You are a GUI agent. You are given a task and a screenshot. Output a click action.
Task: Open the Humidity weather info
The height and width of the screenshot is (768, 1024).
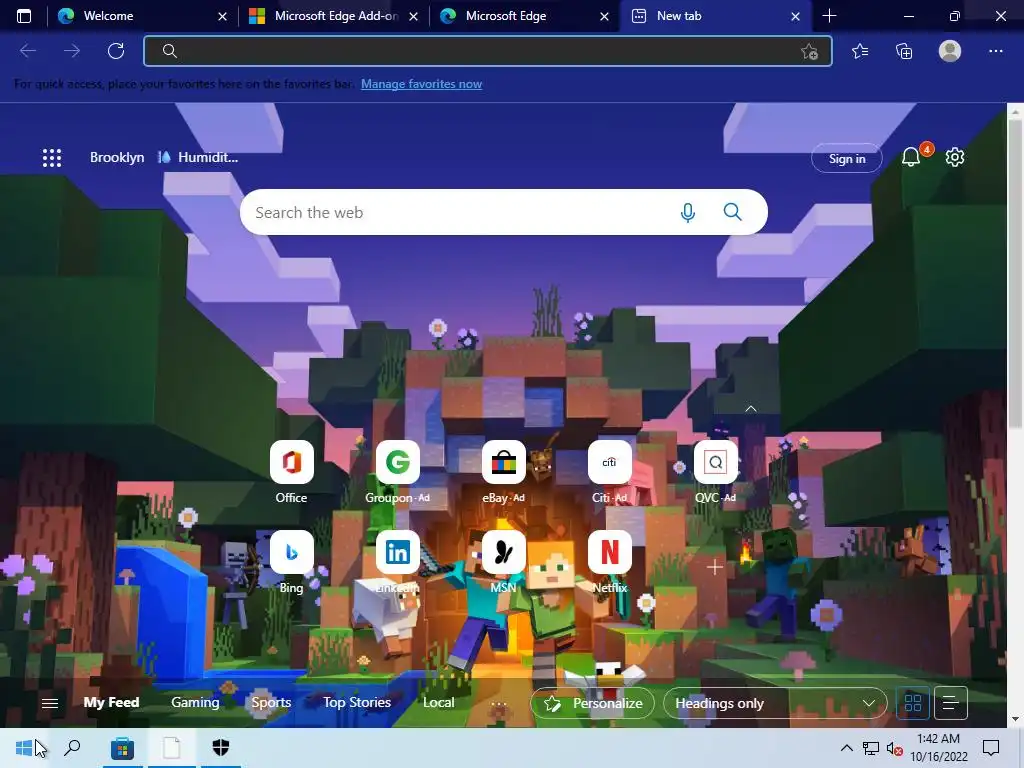199,157
